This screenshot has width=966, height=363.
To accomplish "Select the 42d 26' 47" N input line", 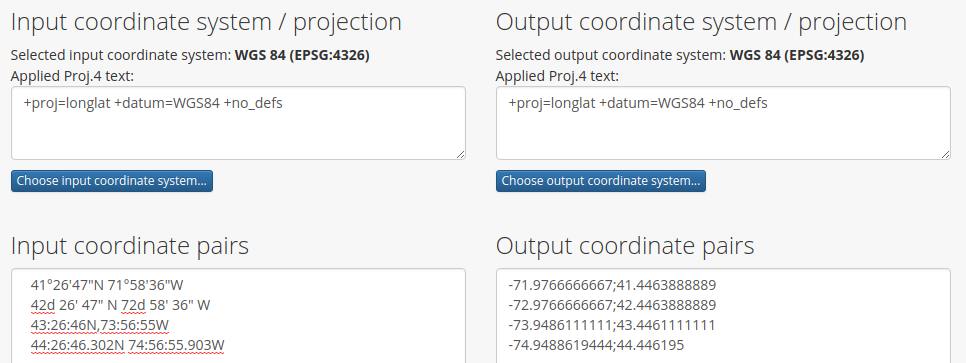I will 121,305.
